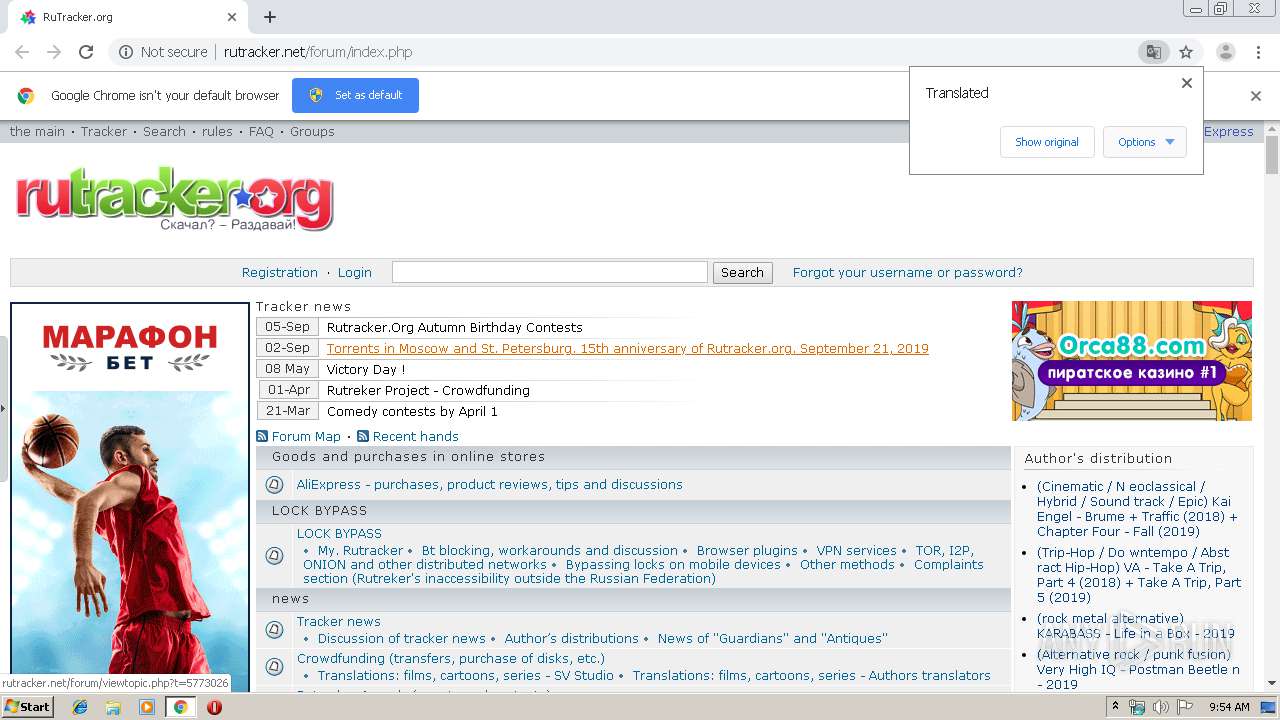This screenshot has height=720, width=1280.
Task: Open the Tracker navigation link
Action: pyautogui.click(x=104, y=131)
